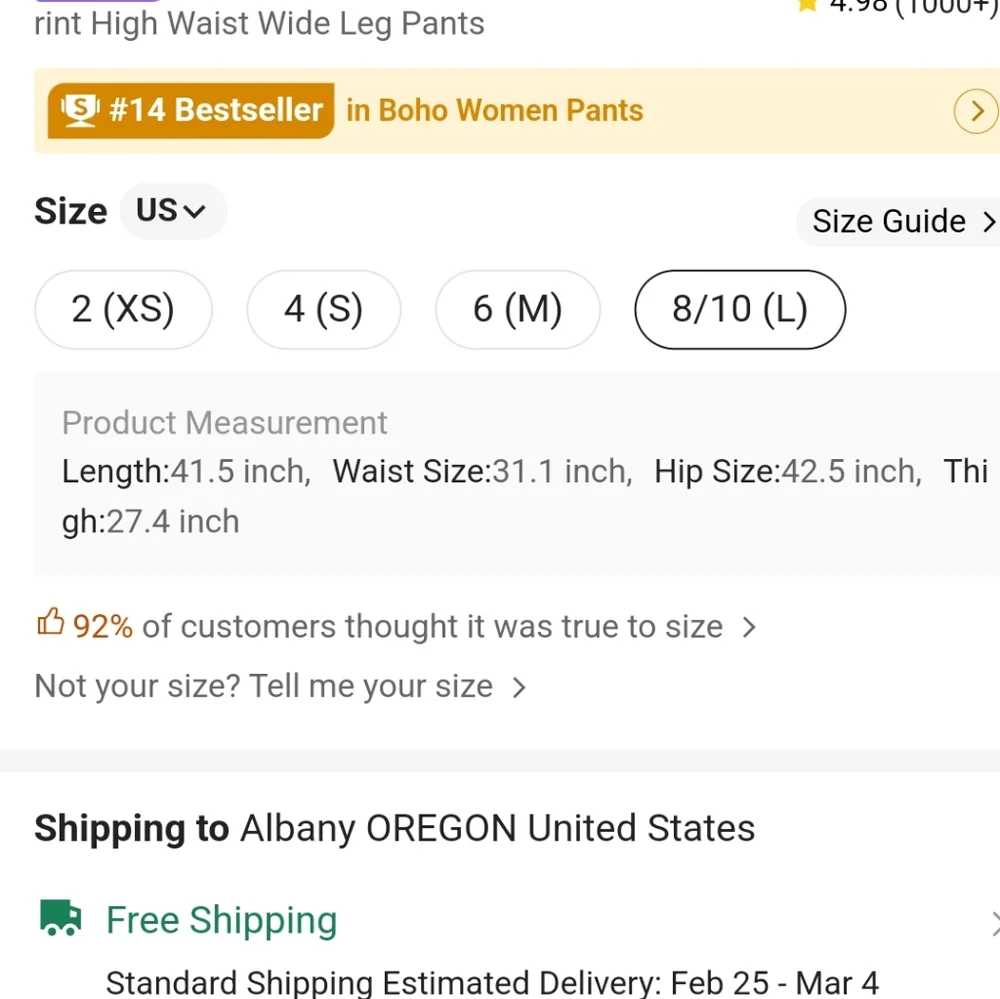
Task: Click the green Free Shipping truck icon
Action: (61, 917)
